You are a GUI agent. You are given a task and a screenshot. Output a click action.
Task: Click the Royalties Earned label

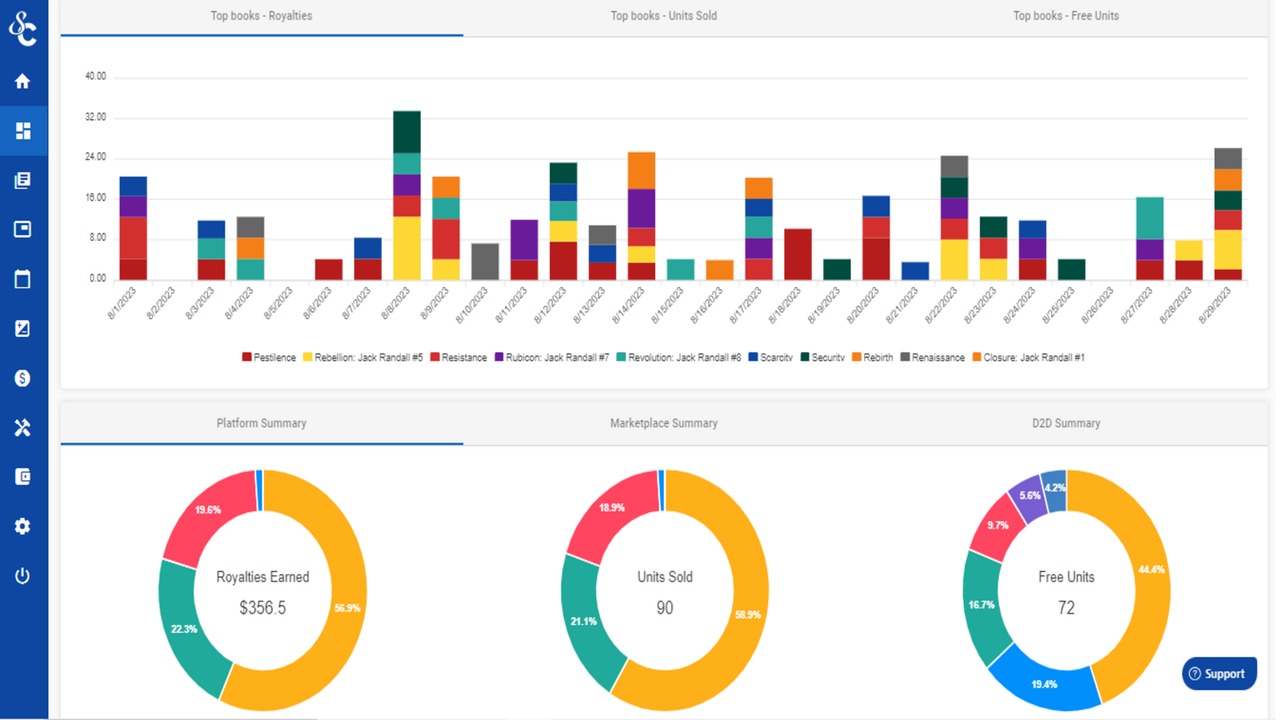pyautogui.click(x=262, y=577)
